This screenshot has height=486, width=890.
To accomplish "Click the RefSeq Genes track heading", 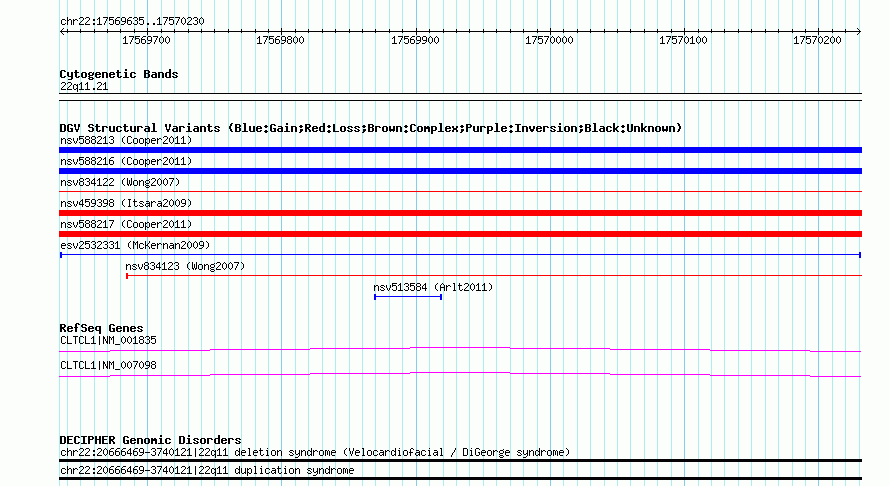I will [x=101, y=328].
